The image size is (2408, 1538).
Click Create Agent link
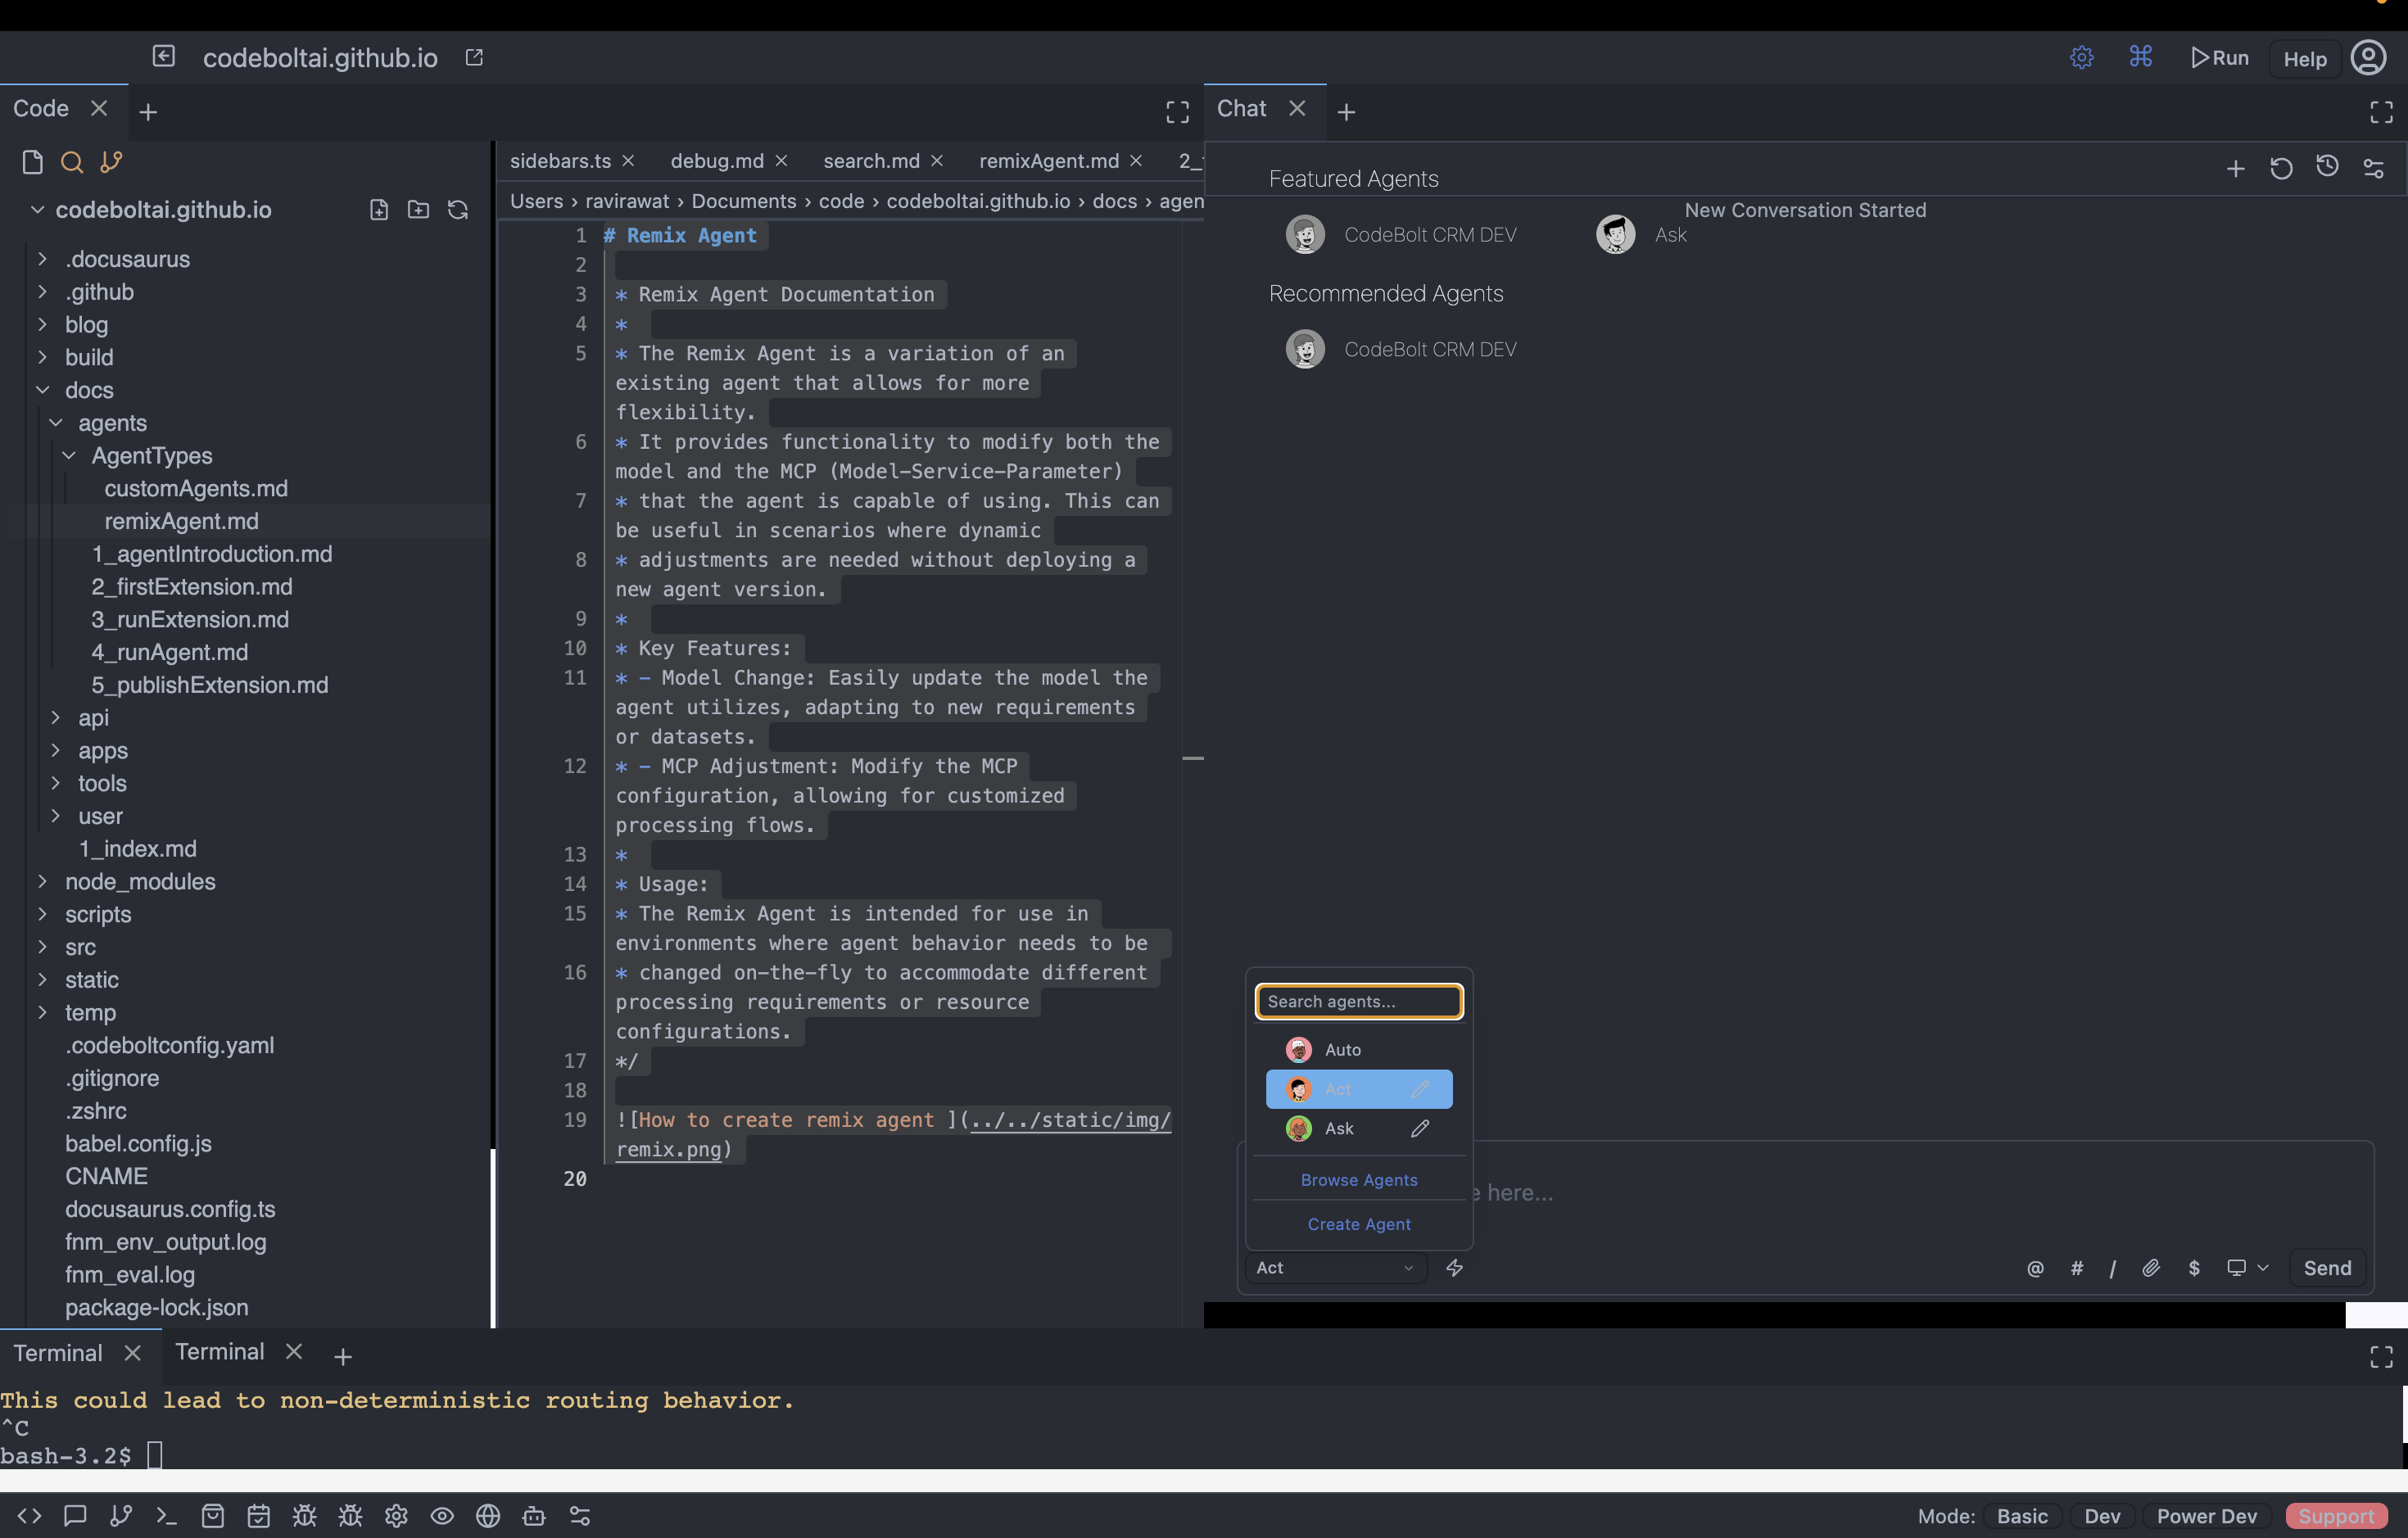point(1359,1224)
